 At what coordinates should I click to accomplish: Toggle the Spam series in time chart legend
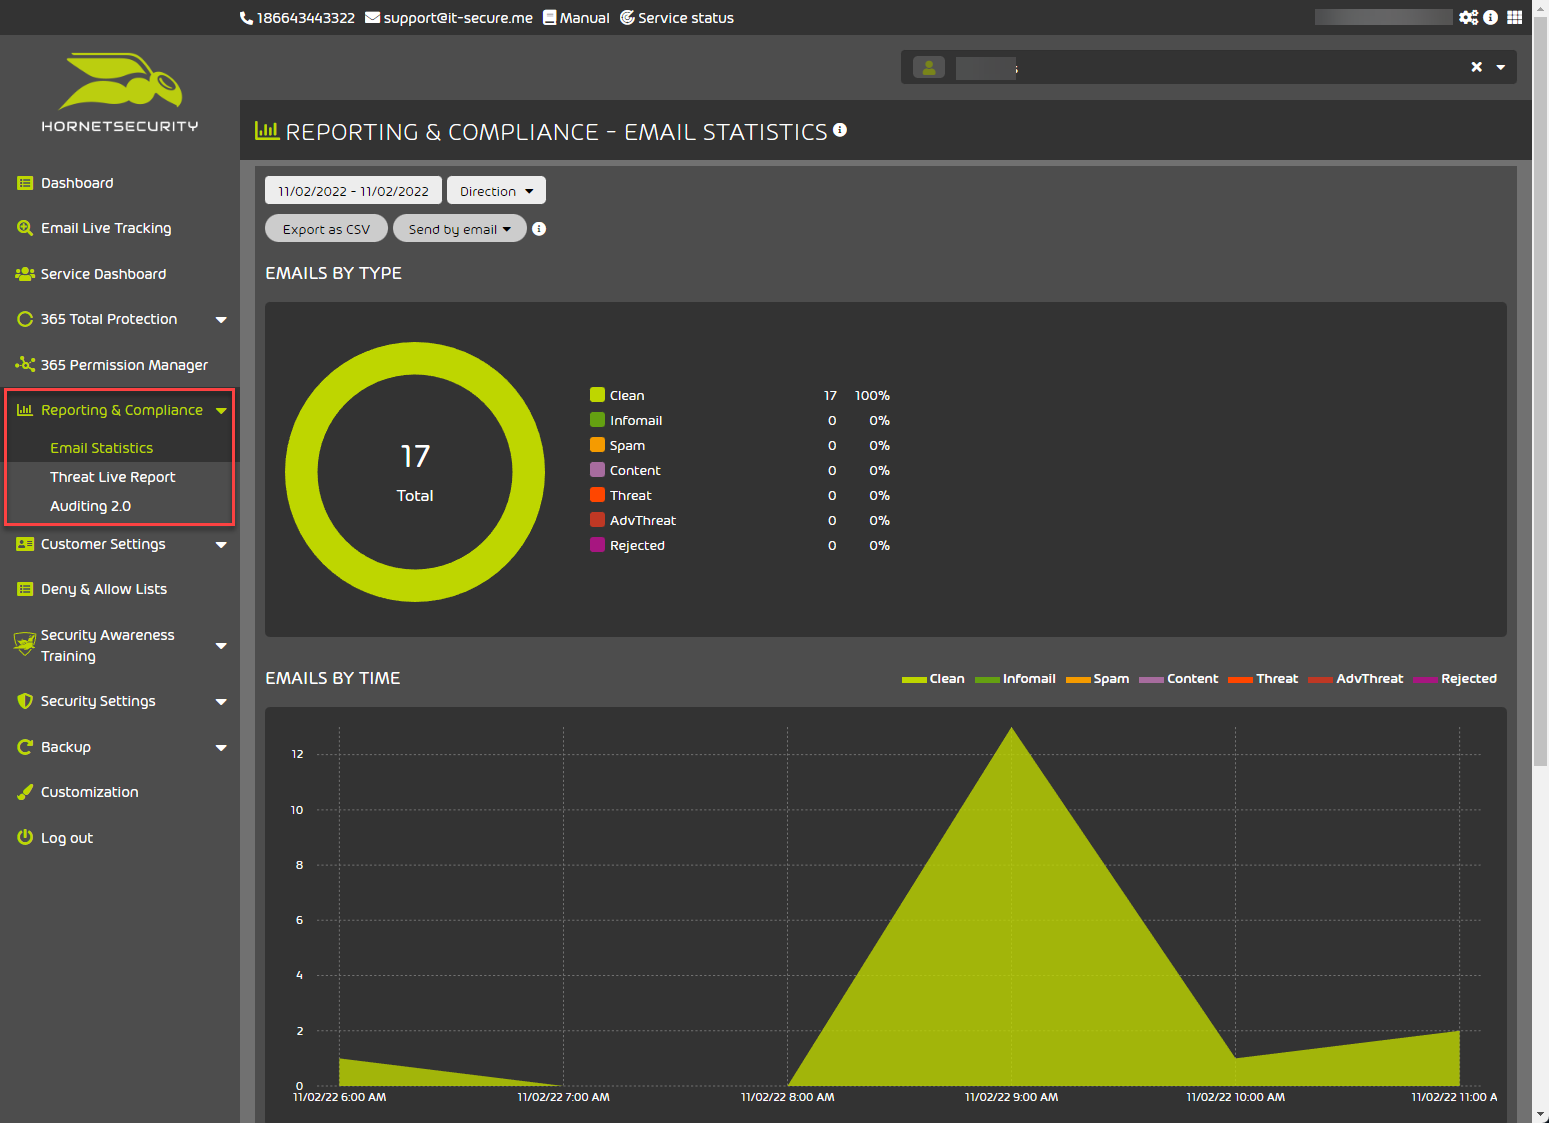pyautogui.click(x=1097, y=679)
